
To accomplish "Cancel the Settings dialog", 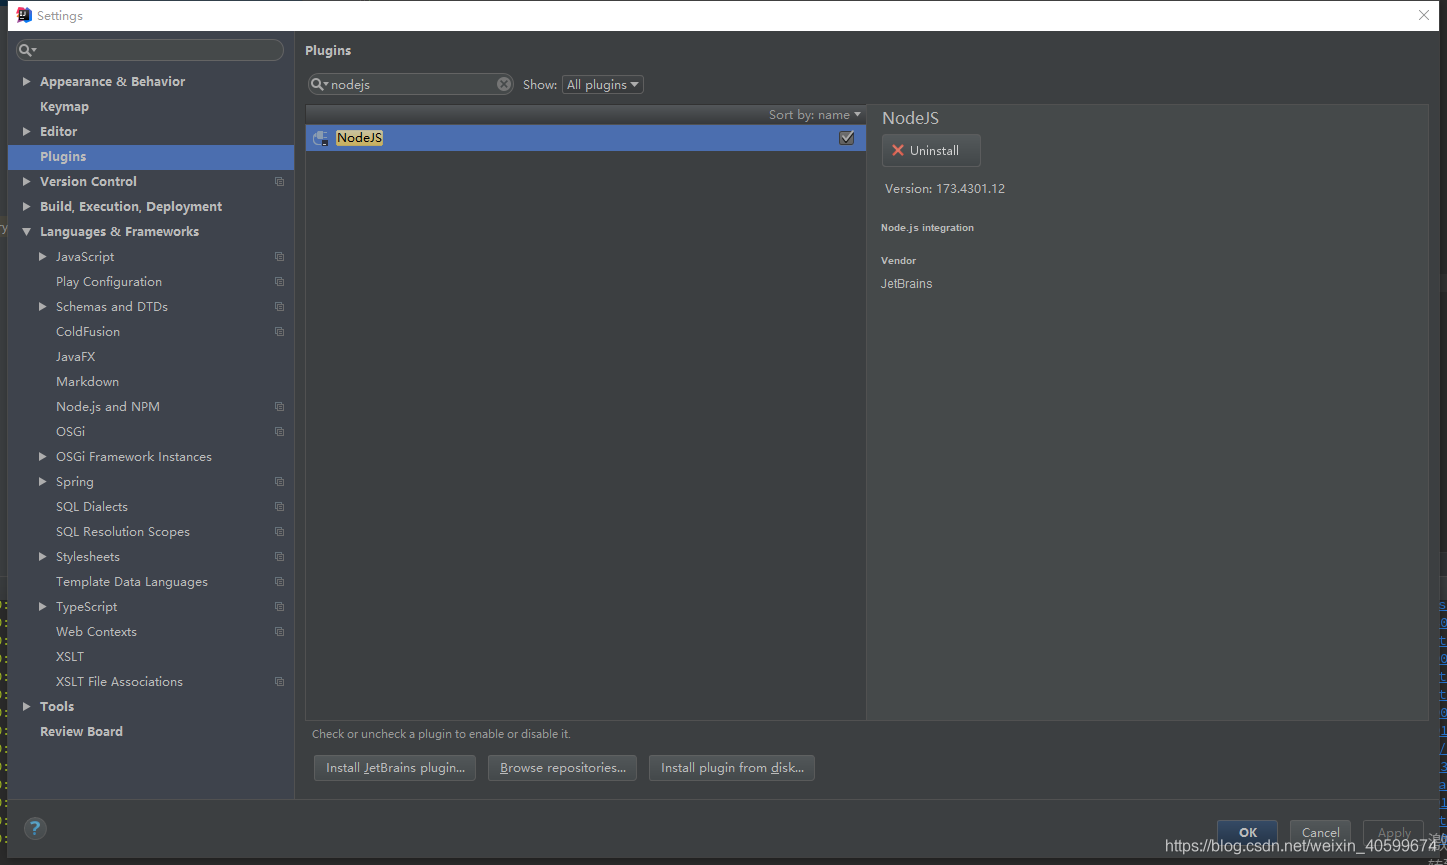I will tap(1320, 832).
